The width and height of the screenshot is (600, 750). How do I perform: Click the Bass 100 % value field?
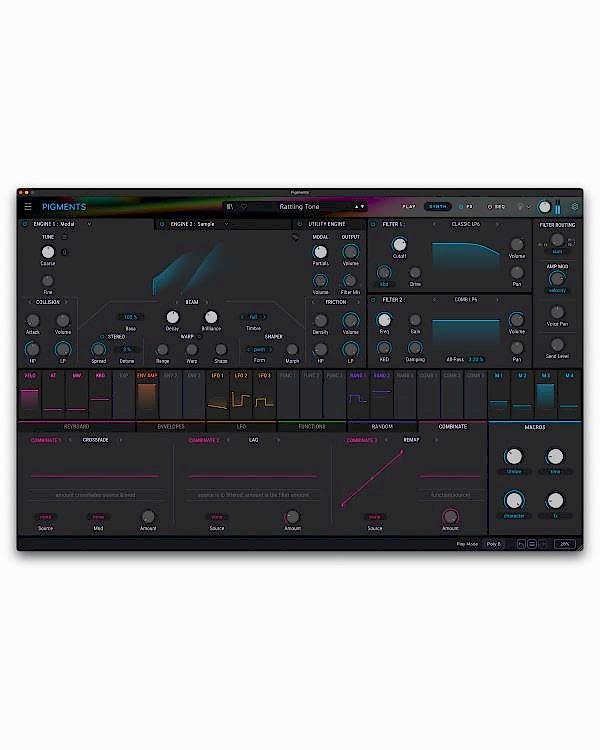point(131,317)
